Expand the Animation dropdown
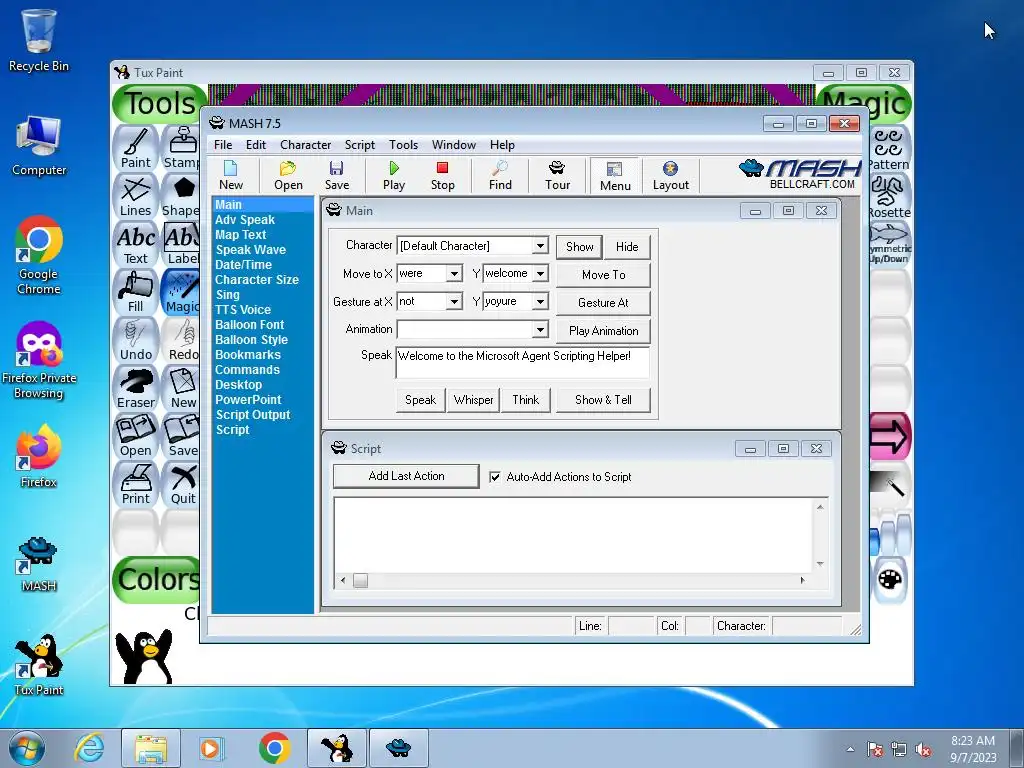This screenshot has width=1024, height=768. tap(540, 330)
